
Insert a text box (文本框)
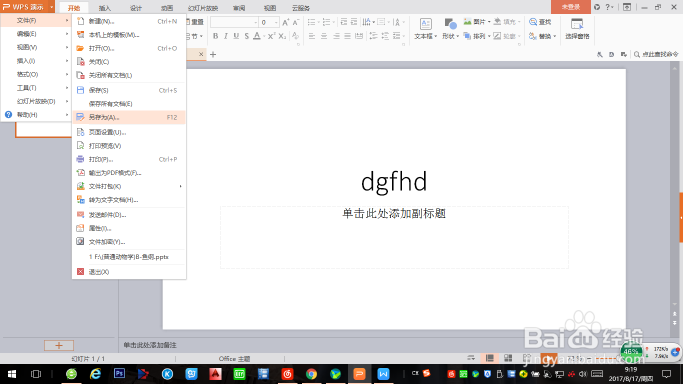pos(426,29)
